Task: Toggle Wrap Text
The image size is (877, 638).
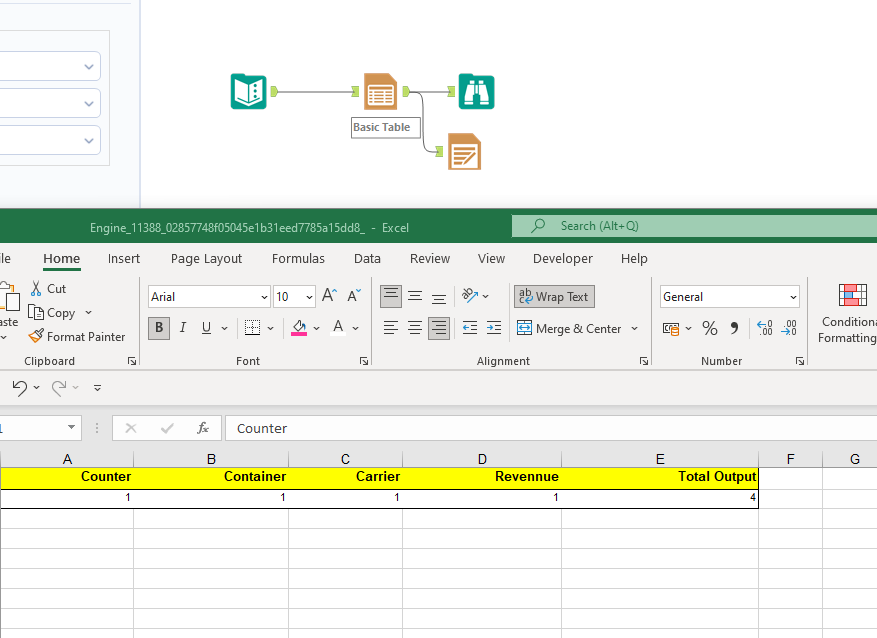Action: (x=553, y=296)
